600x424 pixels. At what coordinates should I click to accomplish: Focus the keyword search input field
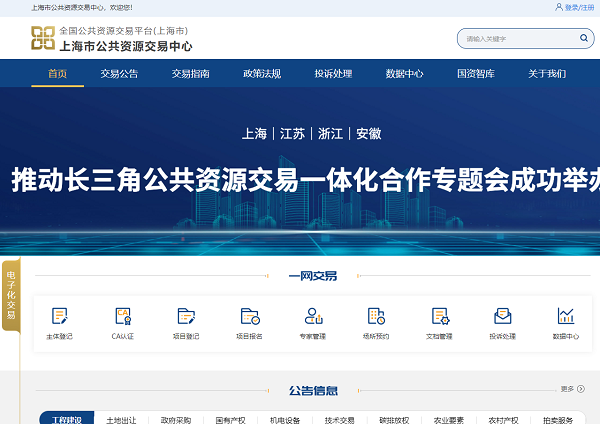click(520, 38)
